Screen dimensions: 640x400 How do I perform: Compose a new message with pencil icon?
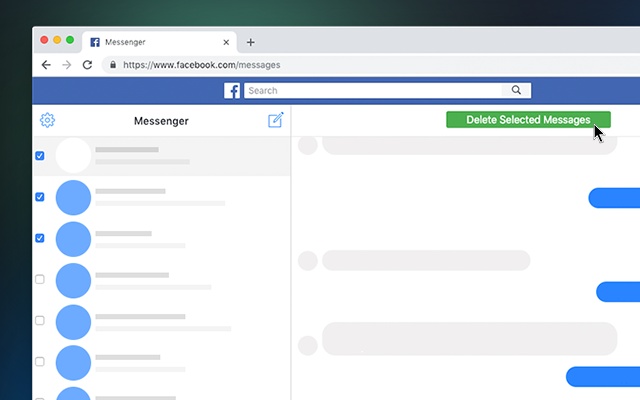click(276, 120)
